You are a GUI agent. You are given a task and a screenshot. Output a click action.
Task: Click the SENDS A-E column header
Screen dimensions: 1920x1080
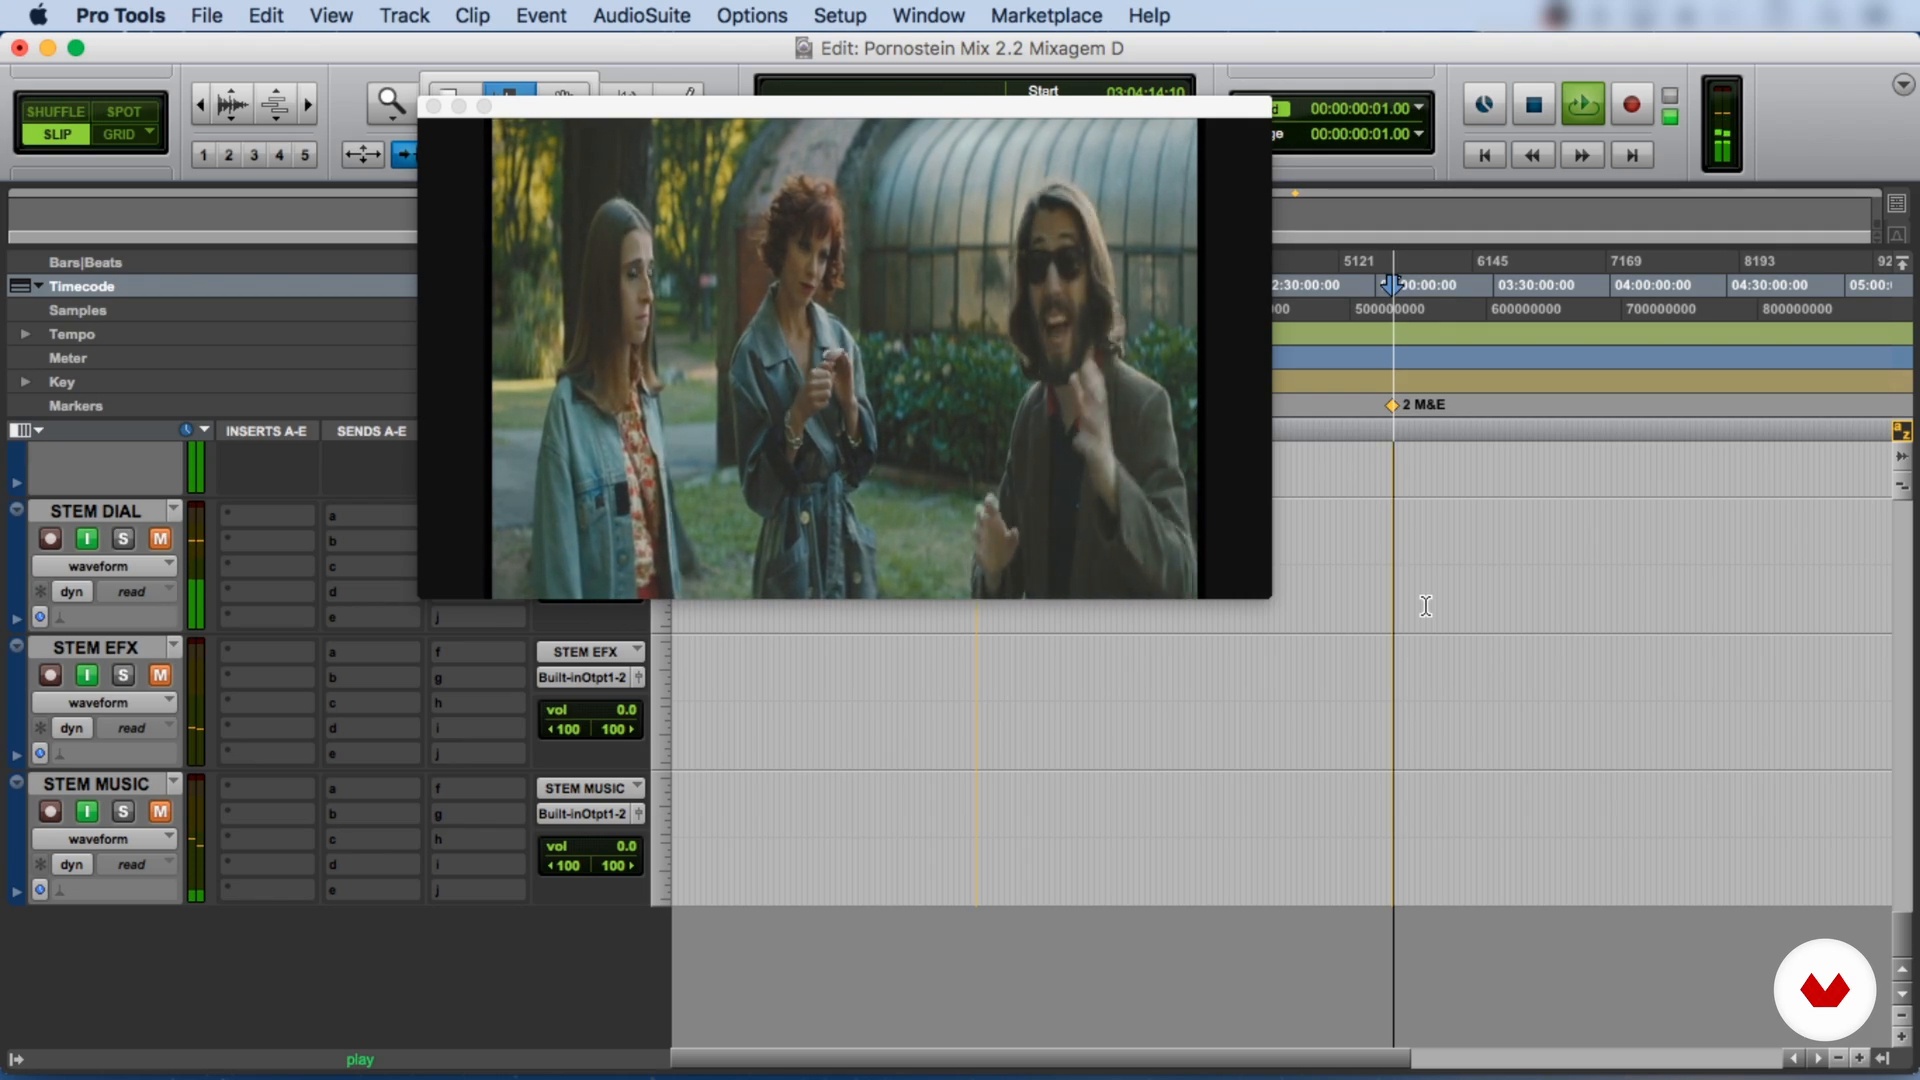[371, 431]
